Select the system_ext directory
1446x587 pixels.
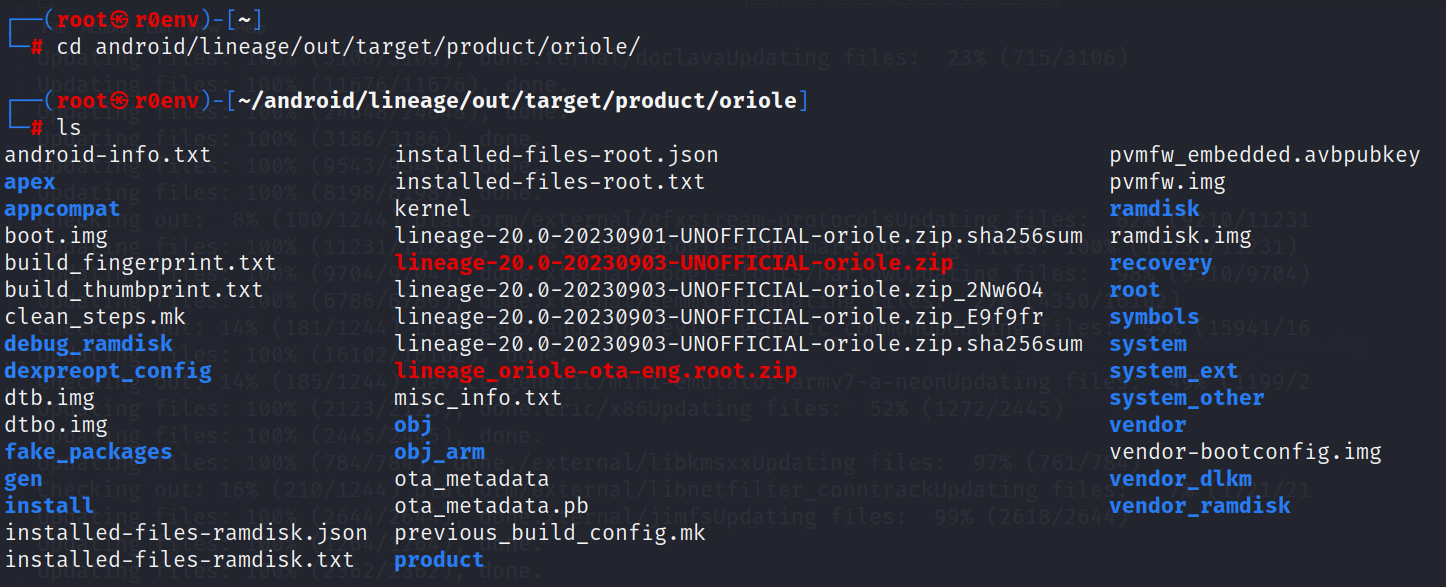1173,371
